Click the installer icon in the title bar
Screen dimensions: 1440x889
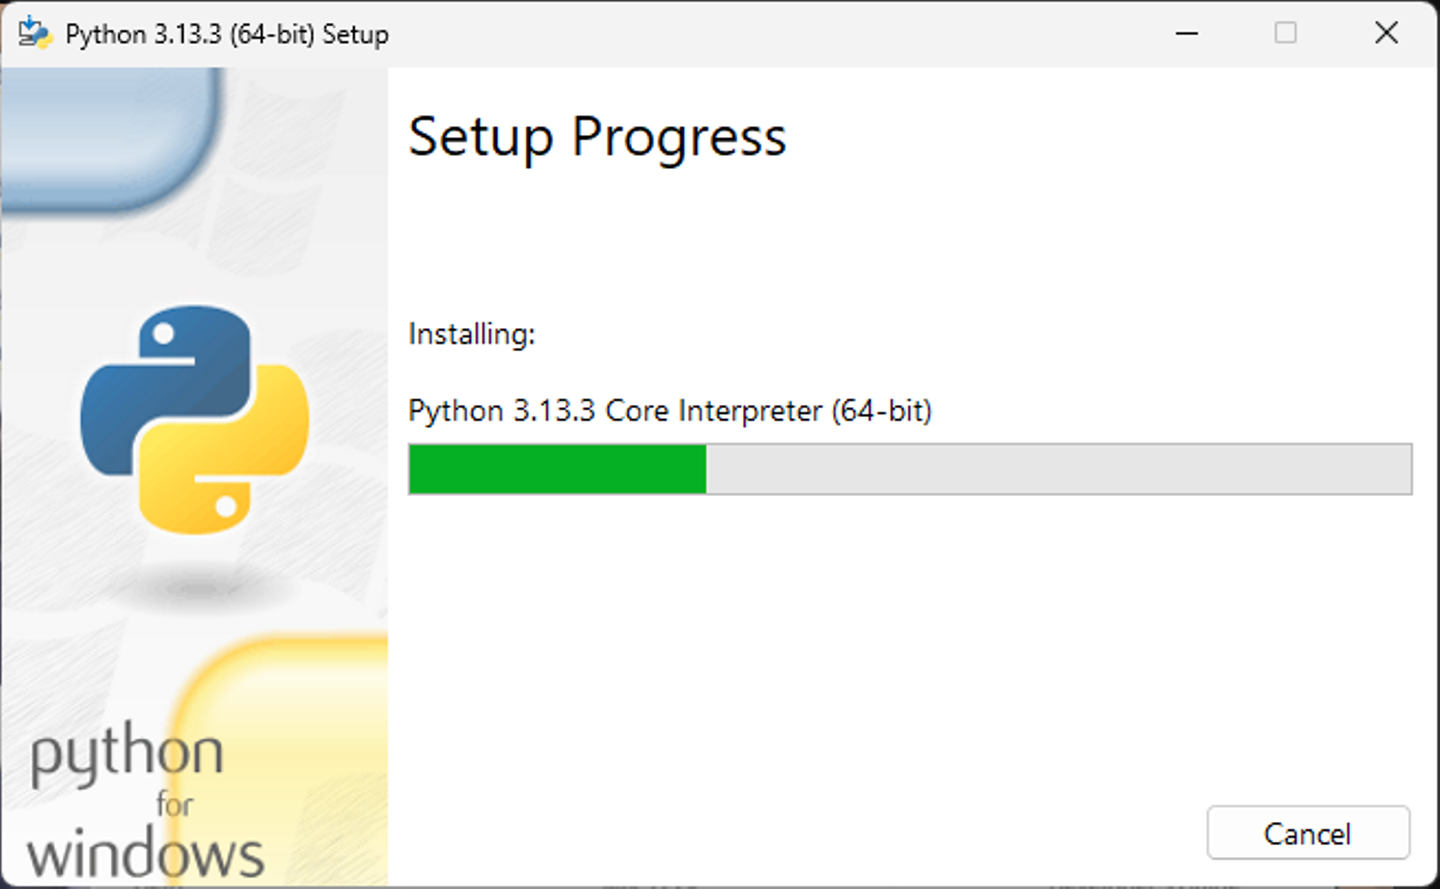(34, 33)
